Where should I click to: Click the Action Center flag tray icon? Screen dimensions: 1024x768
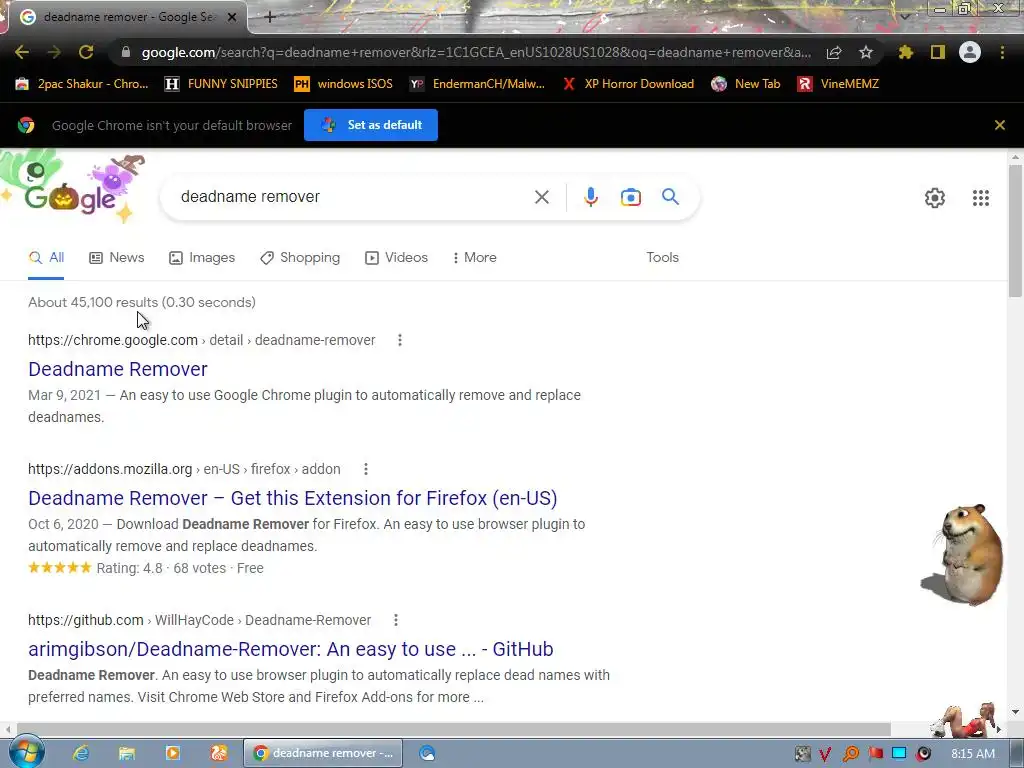[x=875, y=754]
